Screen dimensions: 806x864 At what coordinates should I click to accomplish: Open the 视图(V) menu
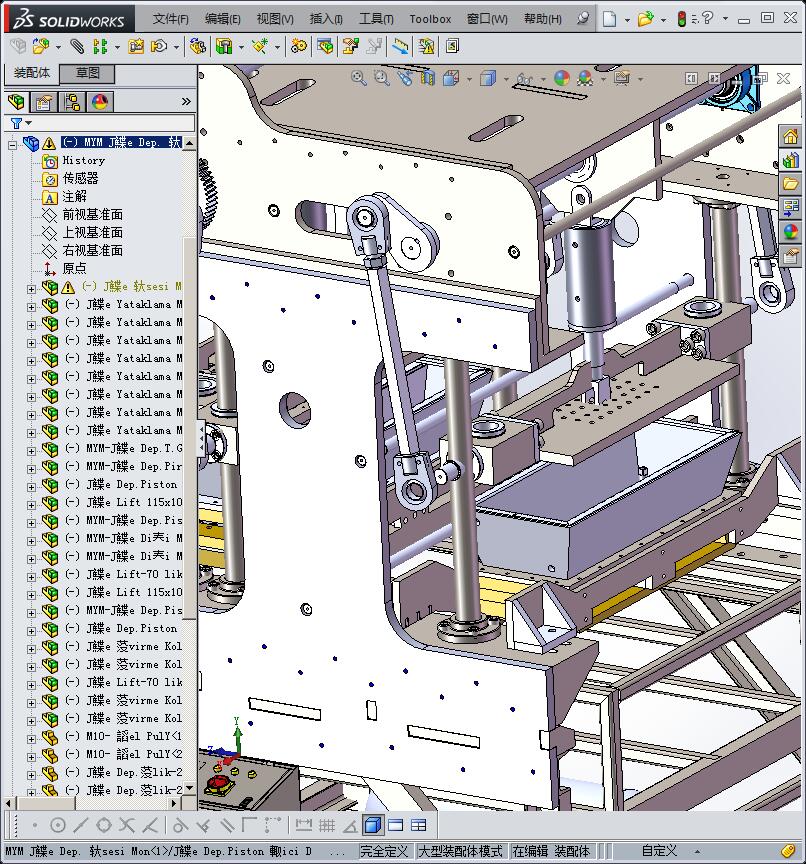tap(275, 19)
